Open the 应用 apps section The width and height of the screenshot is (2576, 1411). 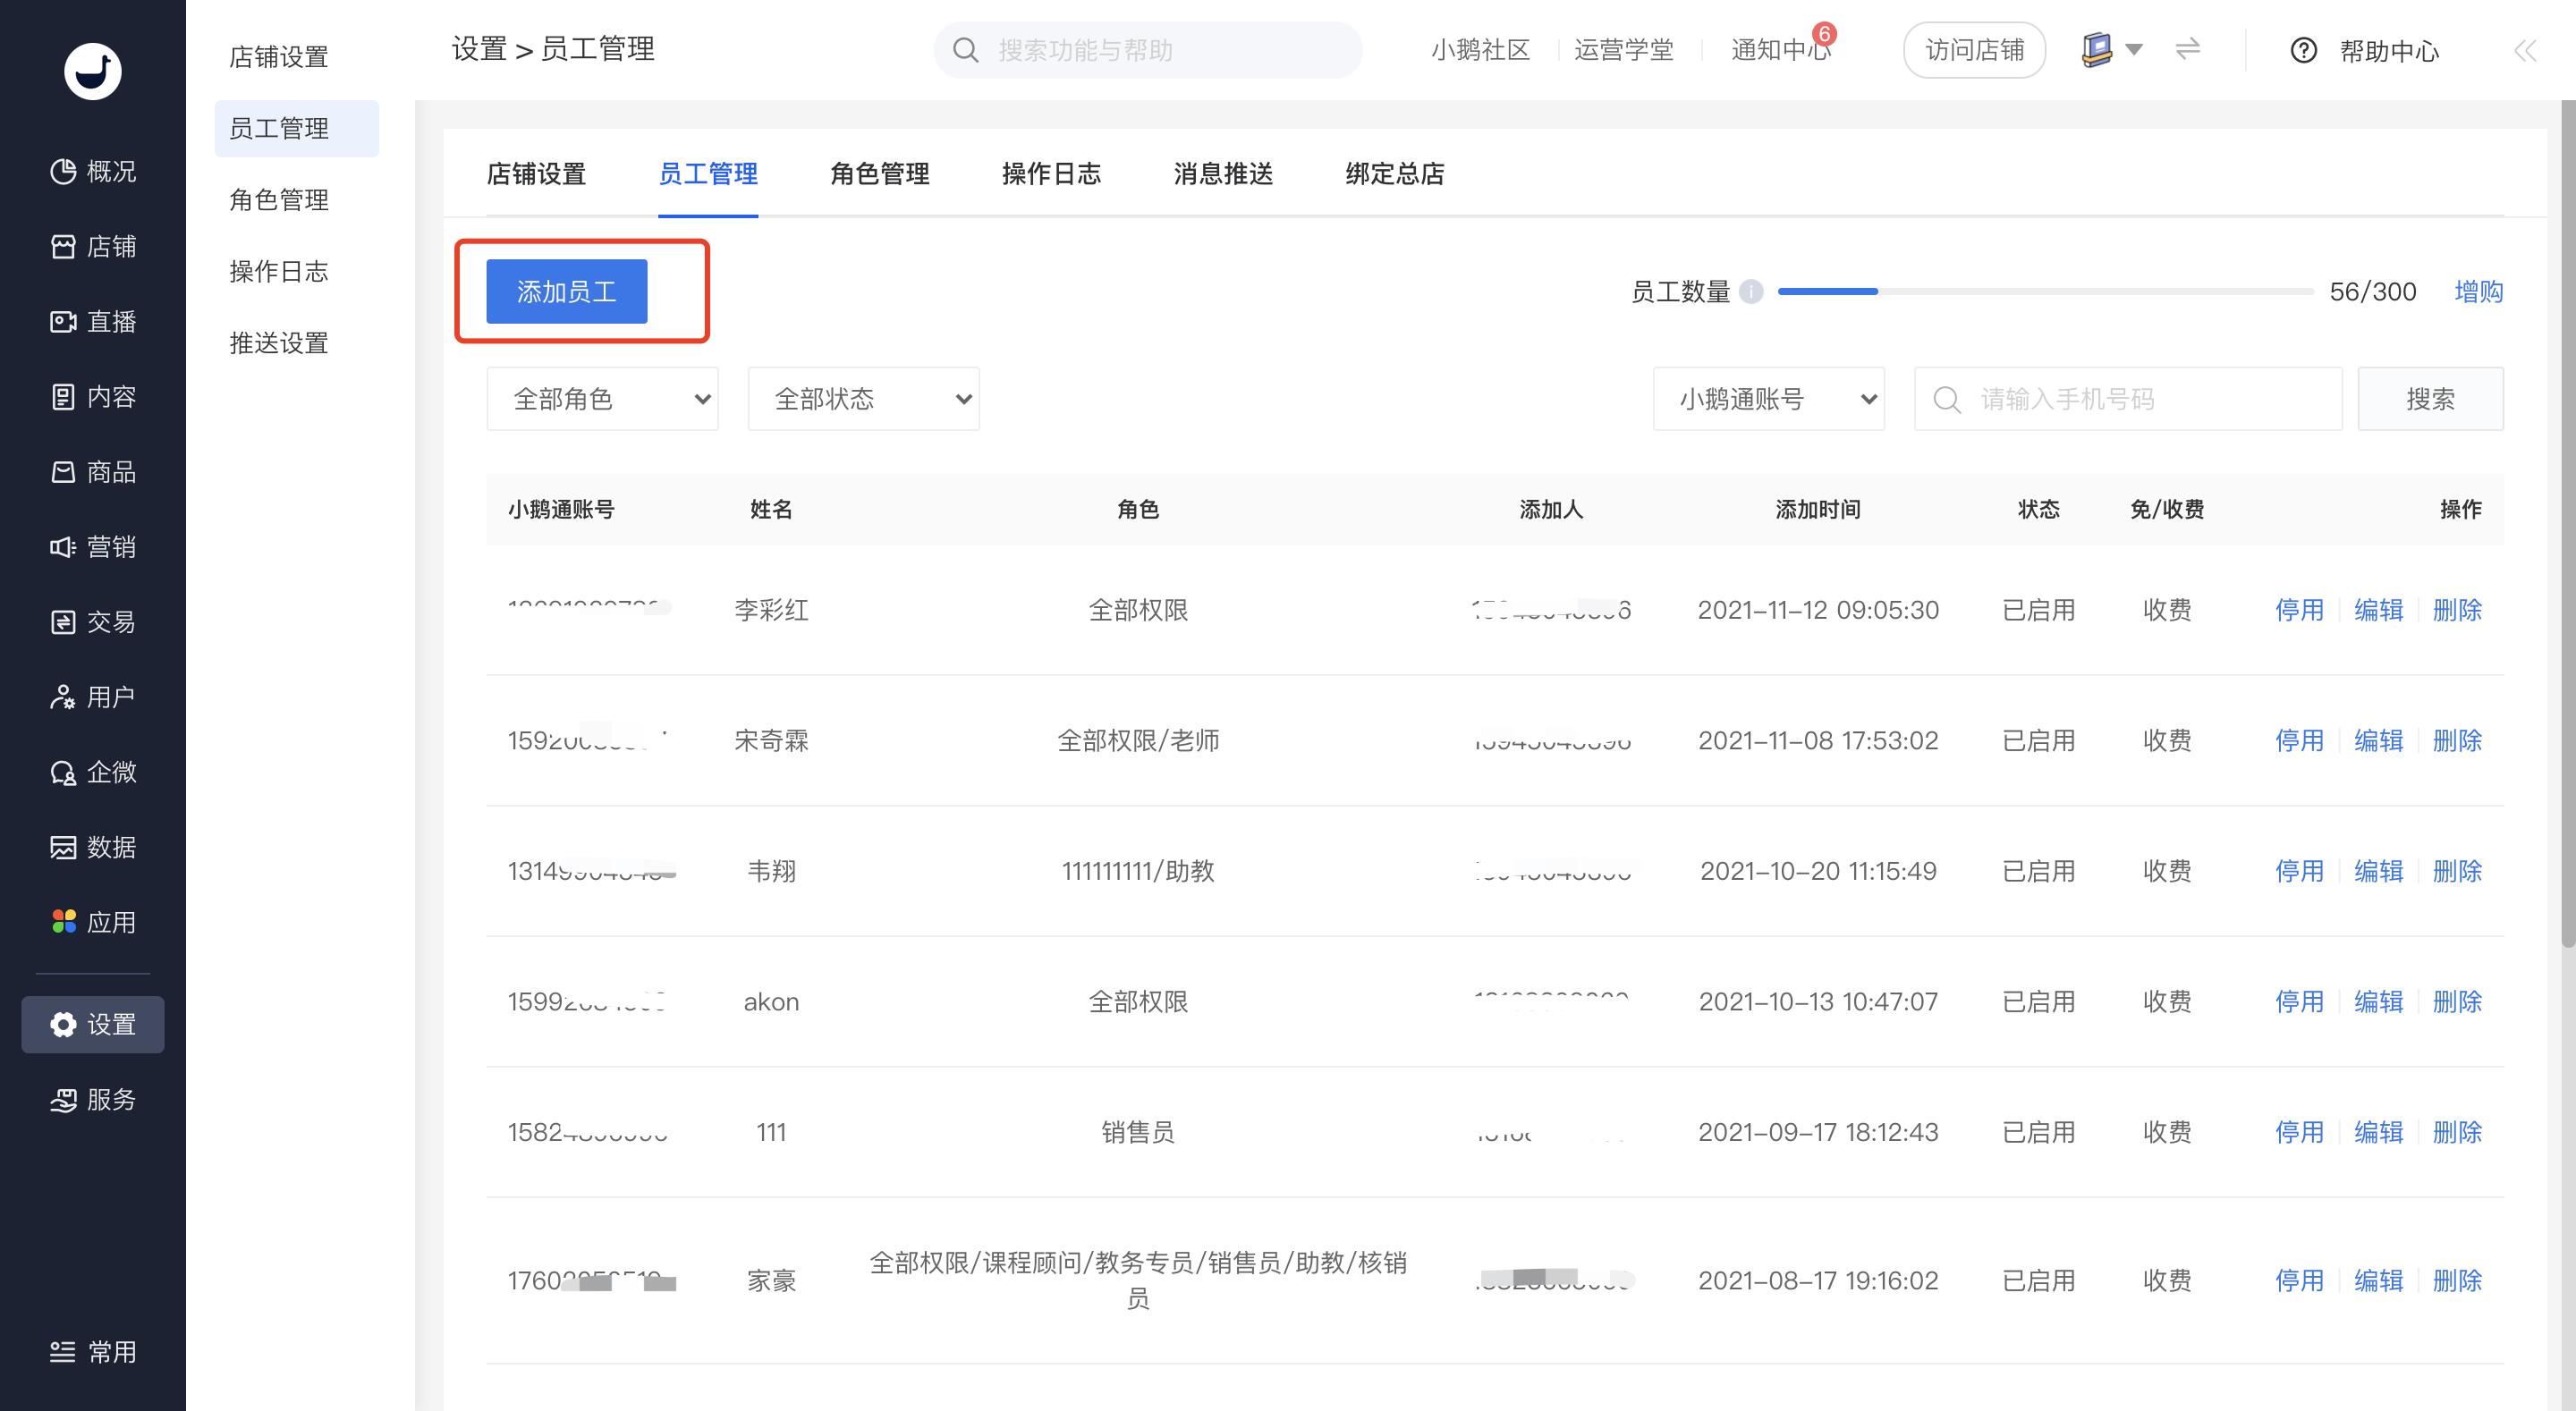pos(93,922)
